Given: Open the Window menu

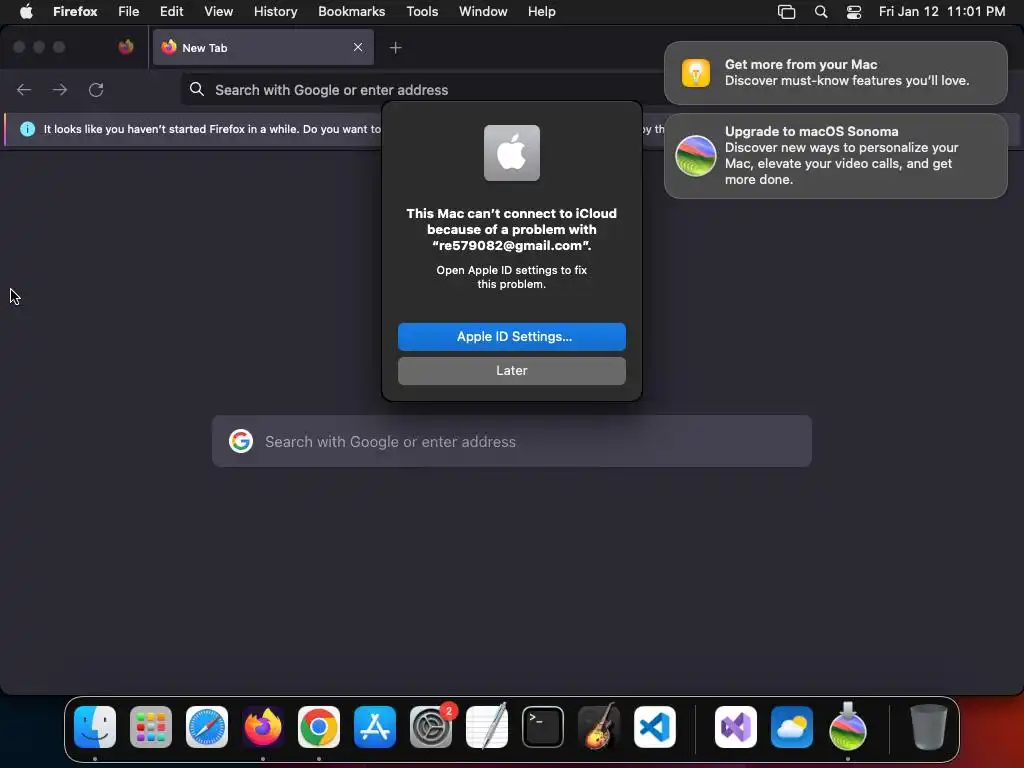Looking at the screenshot, I should pos(483,11).
